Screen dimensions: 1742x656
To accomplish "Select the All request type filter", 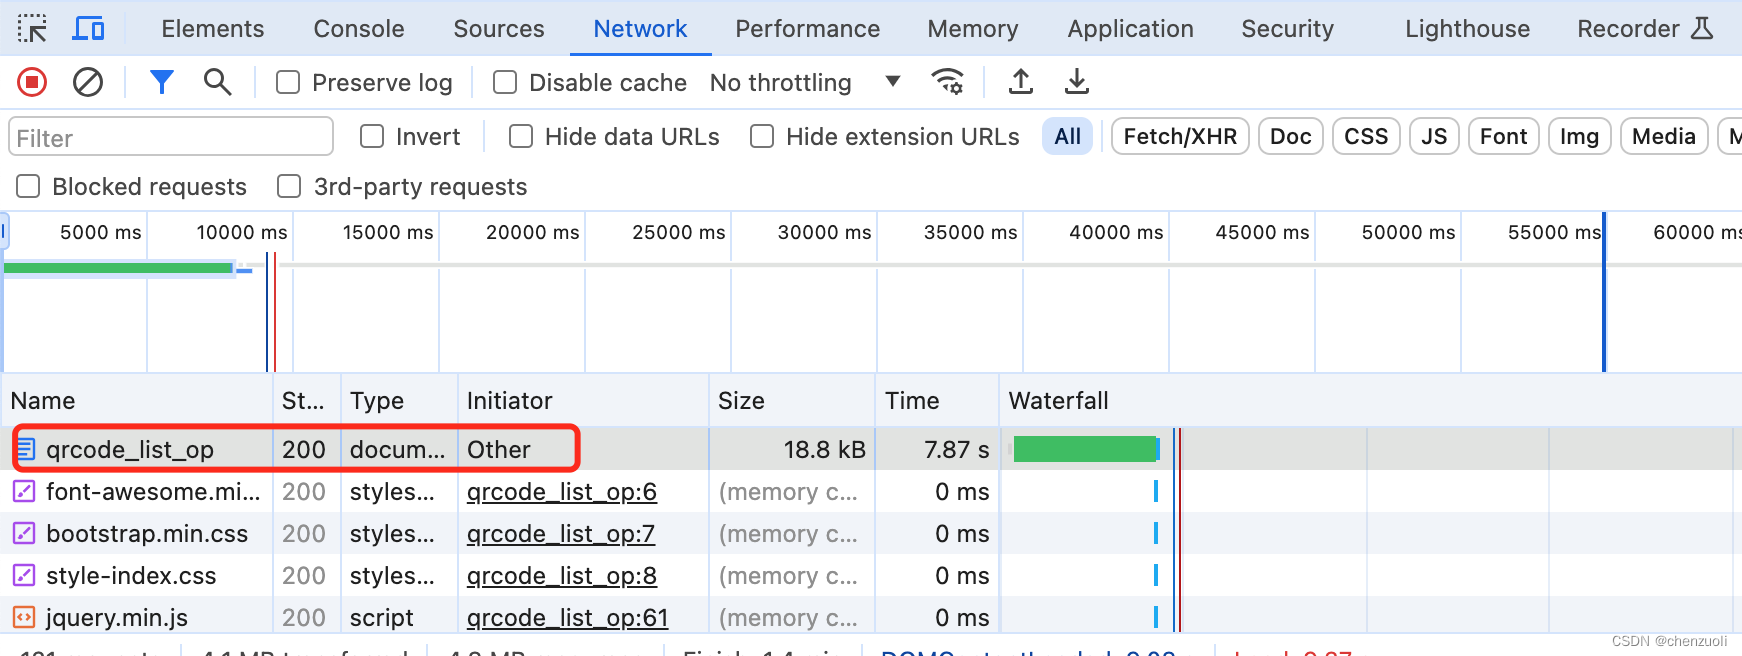I will pyautogui.click(x=1068, y=136).
